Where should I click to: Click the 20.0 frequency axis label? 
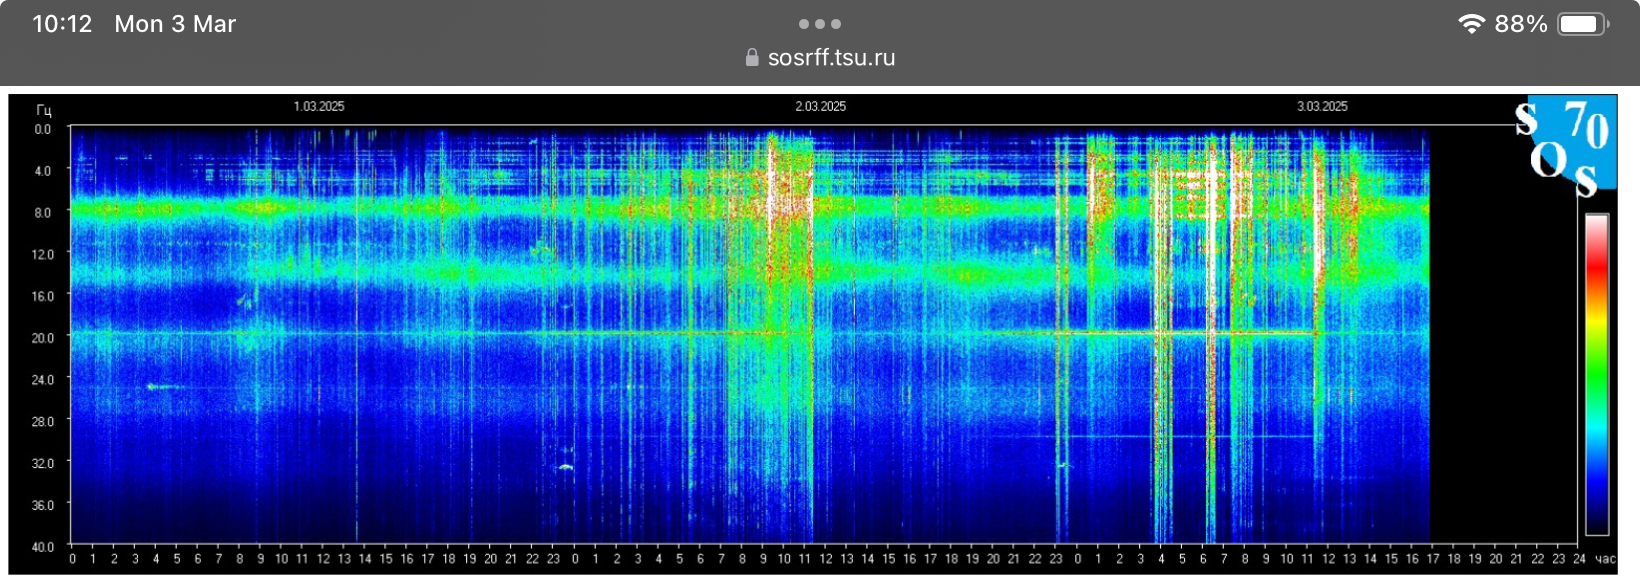point(43,338)
